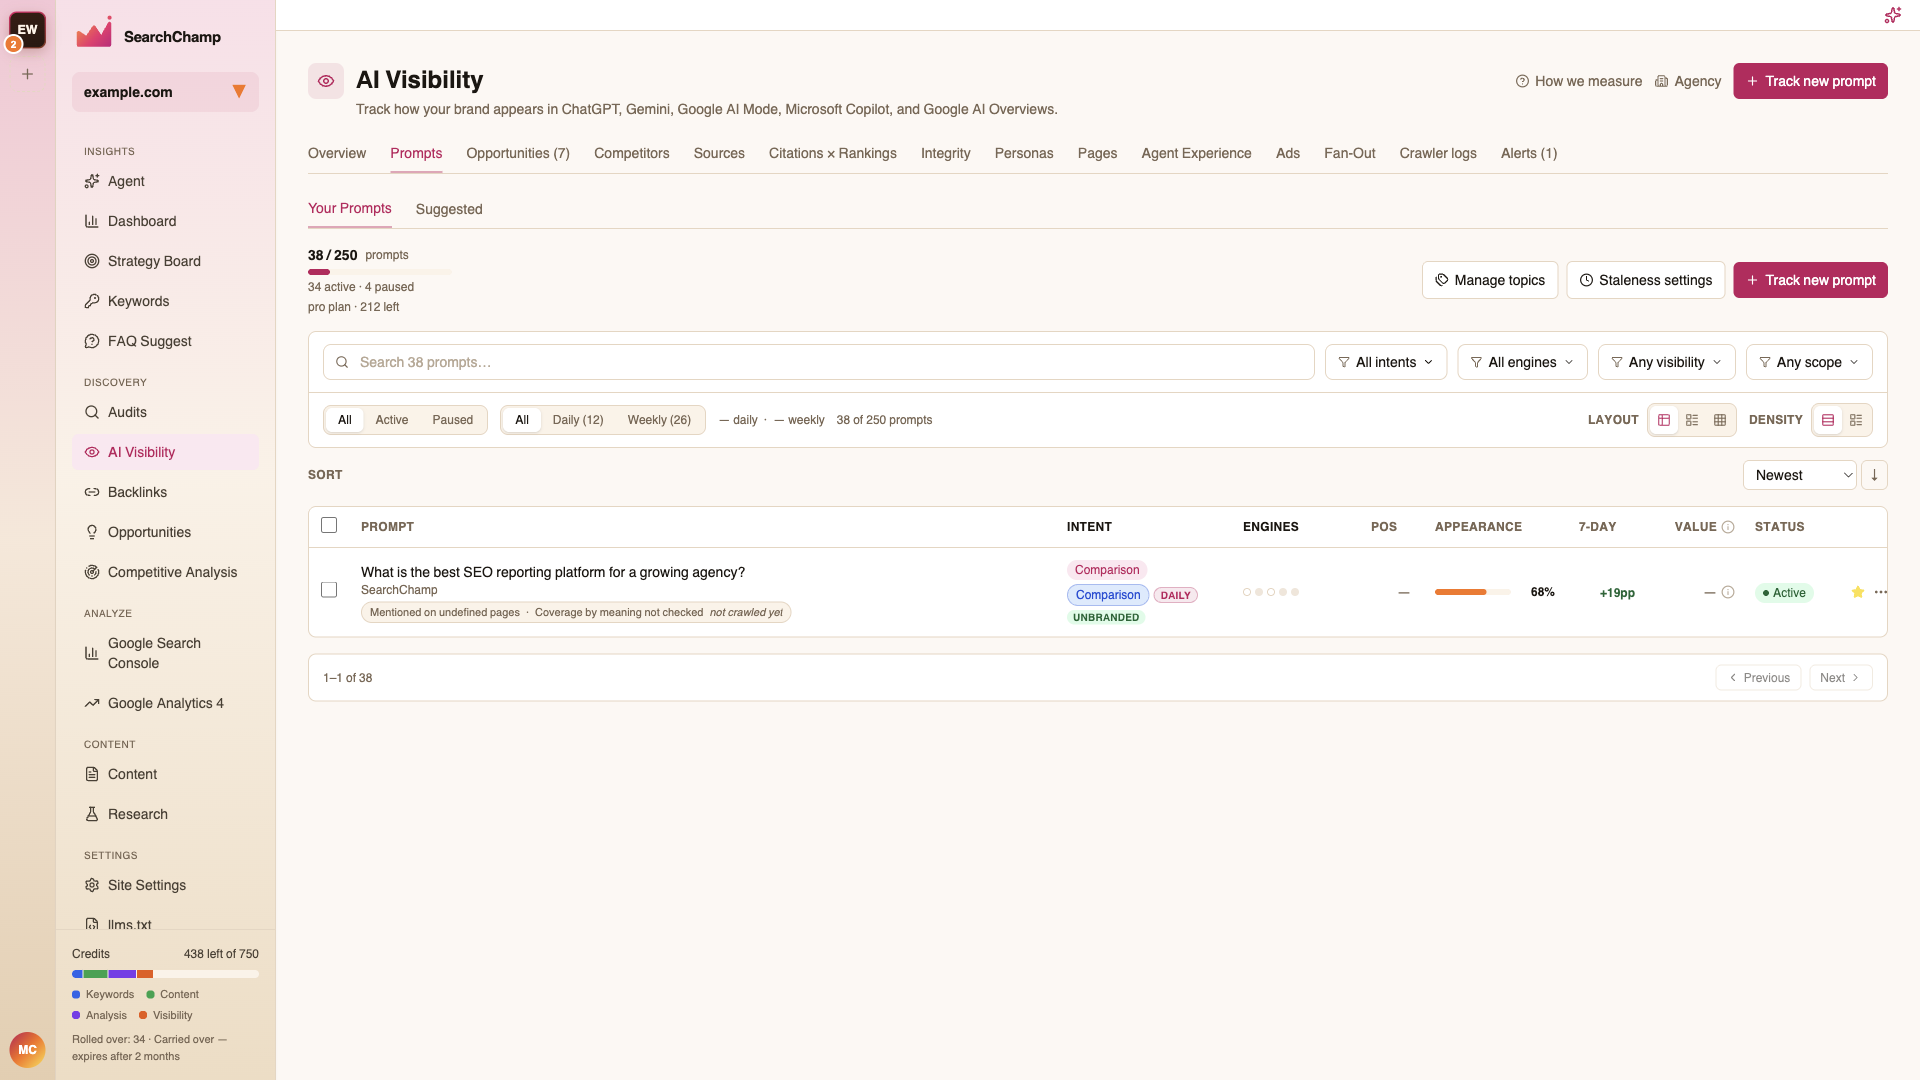
Task: Expand the example.com site selector
Action: (165, 92)
